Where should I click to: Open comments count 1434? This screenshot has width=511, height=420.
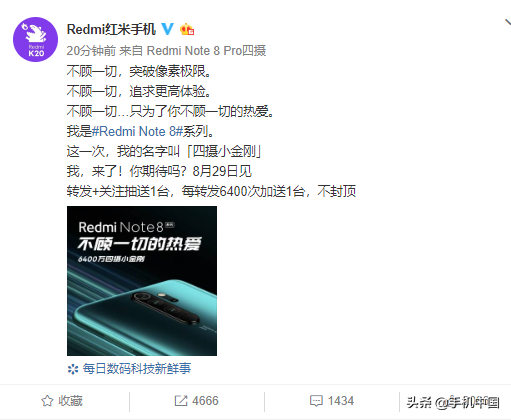tap(341, 401)
